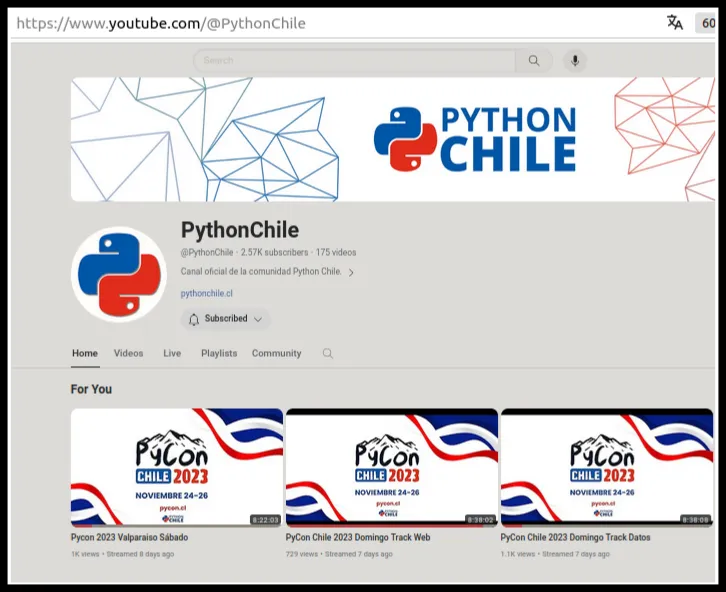Click title PyCon Chile 2023 Domingo Track Web

coord(358,537)
